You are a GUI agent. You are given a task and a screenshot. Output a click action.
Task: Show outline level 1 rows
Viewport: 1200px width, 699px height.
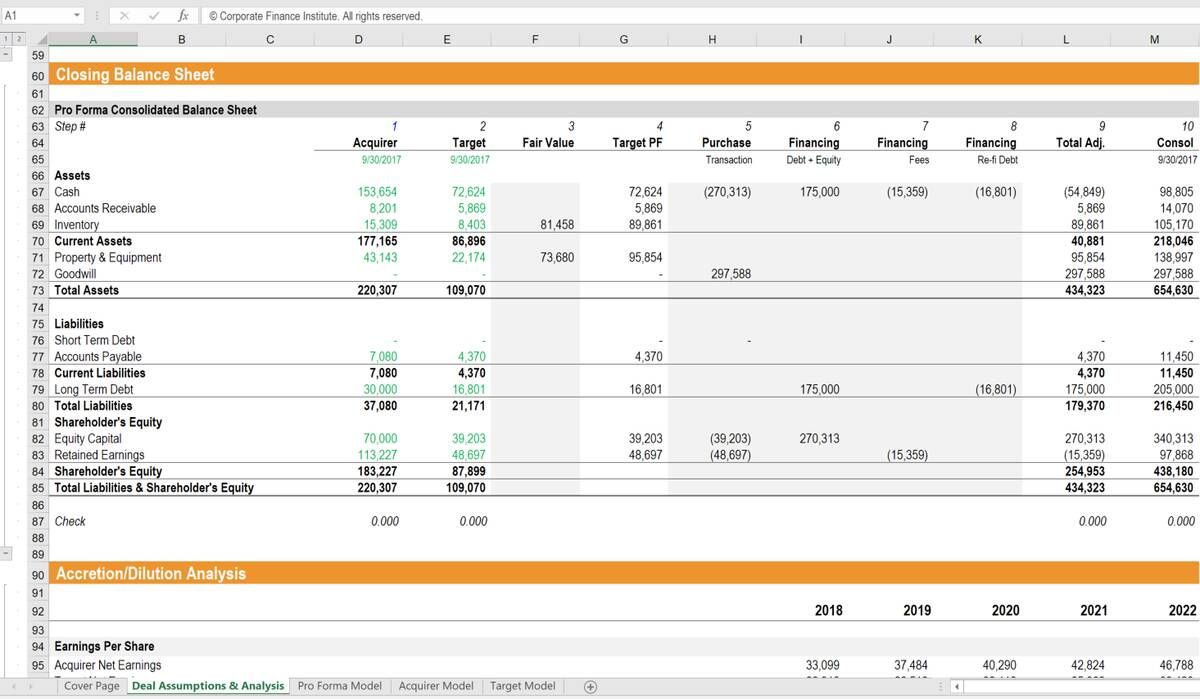point(6,39)
